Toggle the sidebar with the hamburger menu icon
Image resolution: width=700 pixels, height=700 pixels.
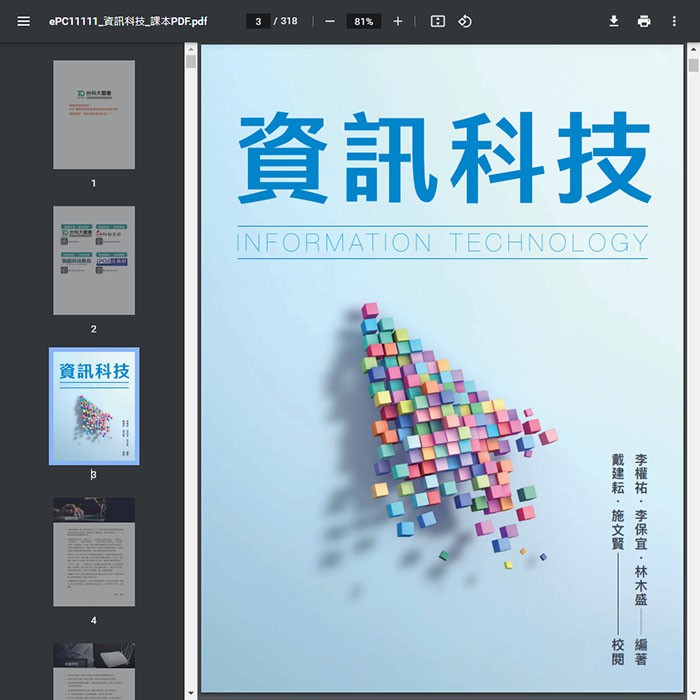(x=23, y=21)
